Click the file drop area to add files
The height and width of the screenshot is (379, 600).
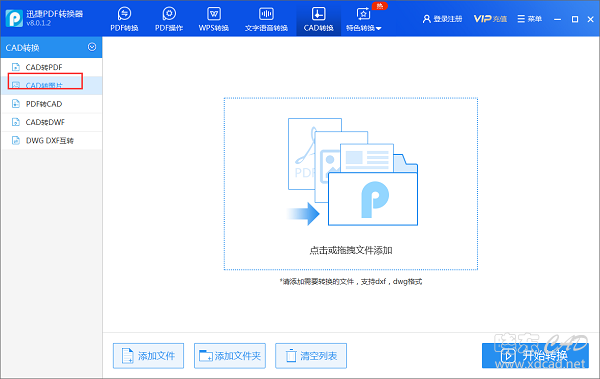pyautogui.click(x=351, y=184)
